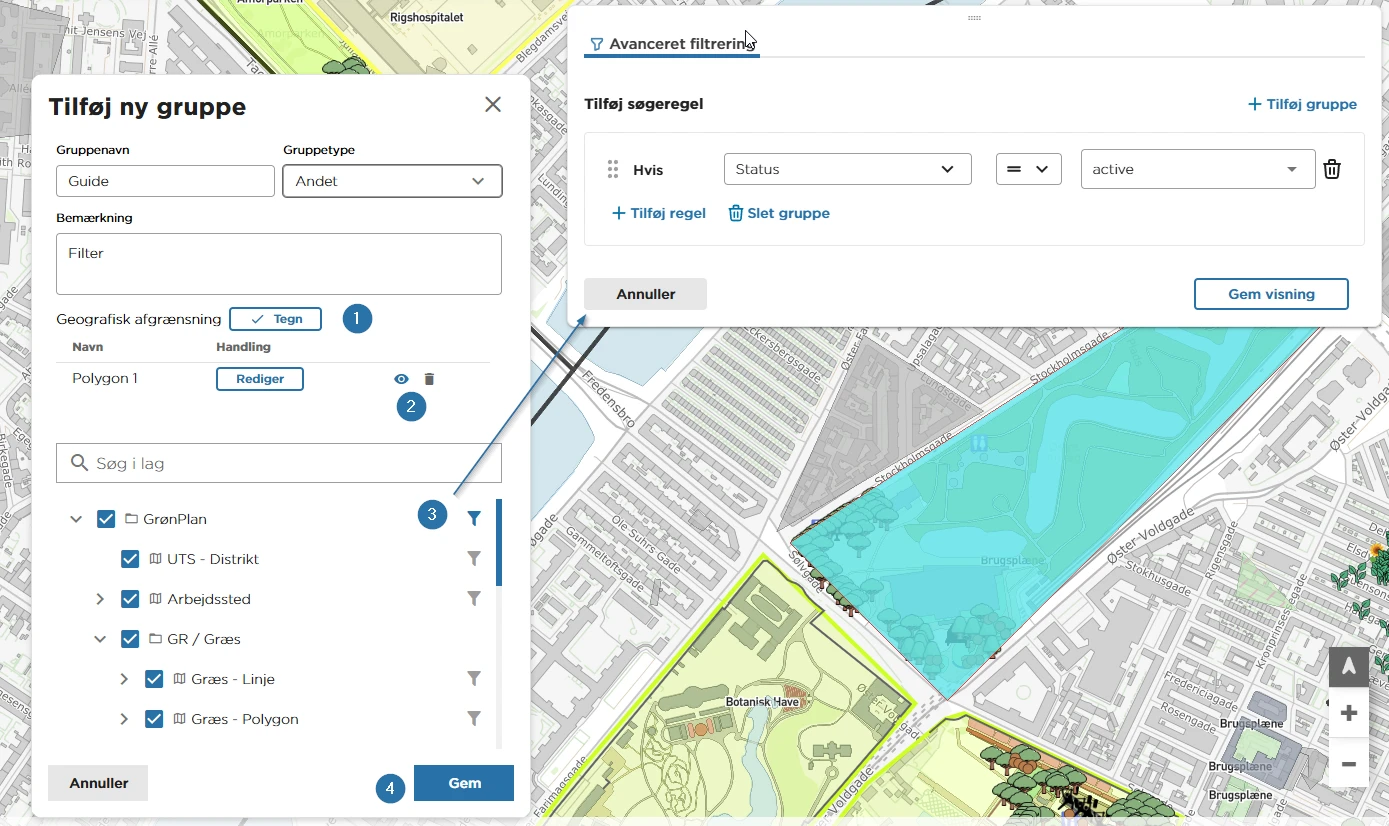Delete the Status search rule
This screenshot has height=826, width=1389.
[1332, 169]
